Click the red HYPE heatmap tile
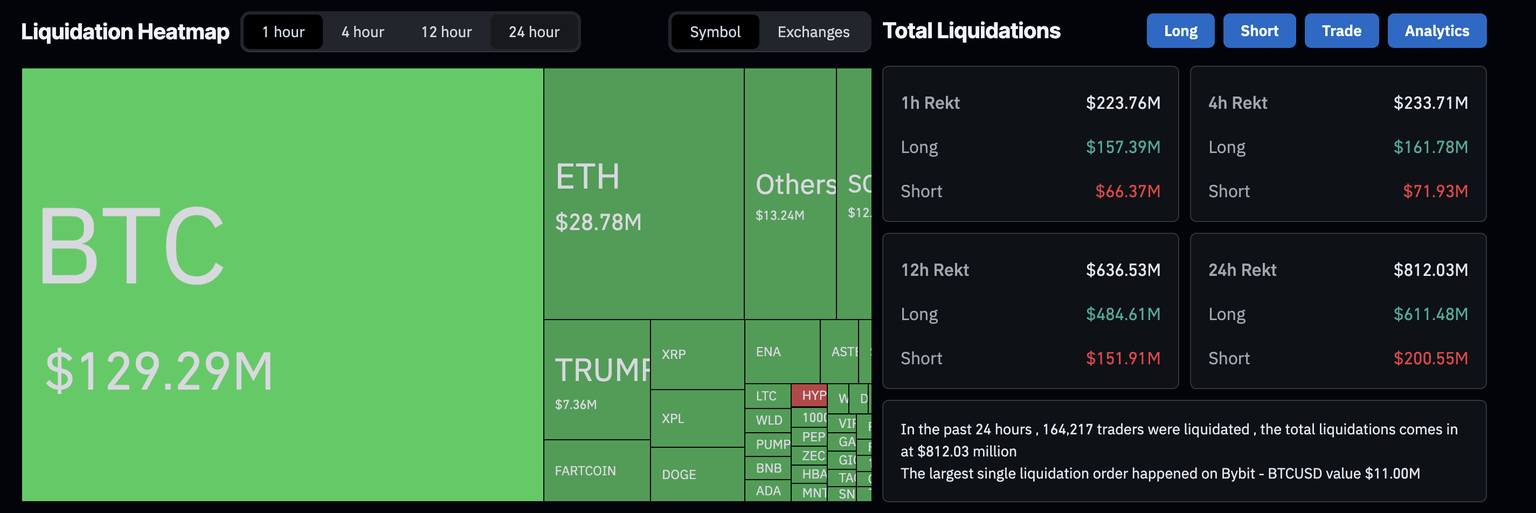 click(x=808, y=395)
